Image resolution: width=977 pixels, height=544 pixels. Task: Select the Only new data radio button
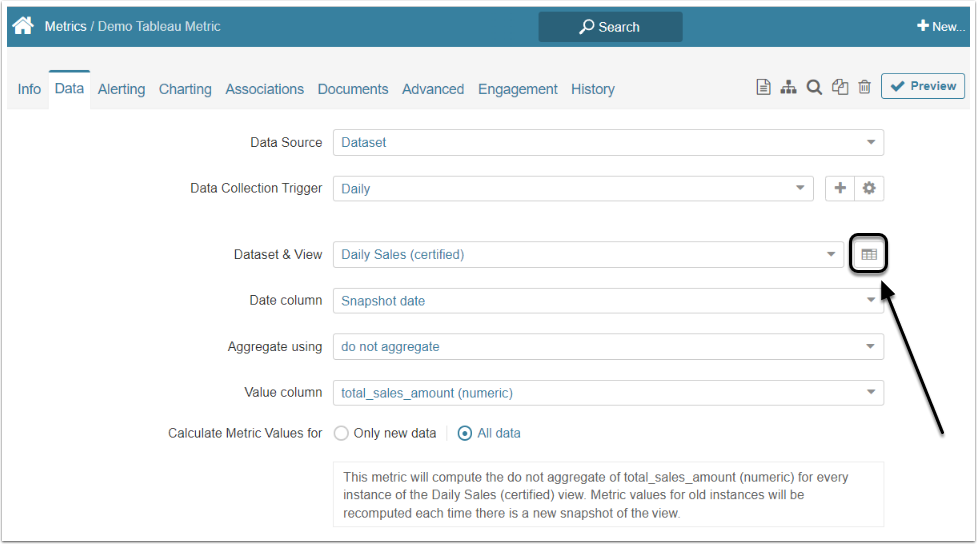point(341,434)
